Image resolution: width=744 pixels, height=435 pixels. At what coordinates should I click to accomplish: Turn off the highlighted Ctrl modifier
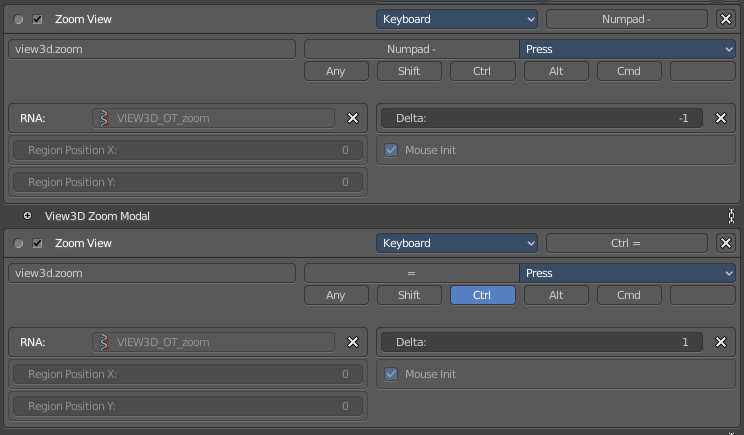coord(483,295)
